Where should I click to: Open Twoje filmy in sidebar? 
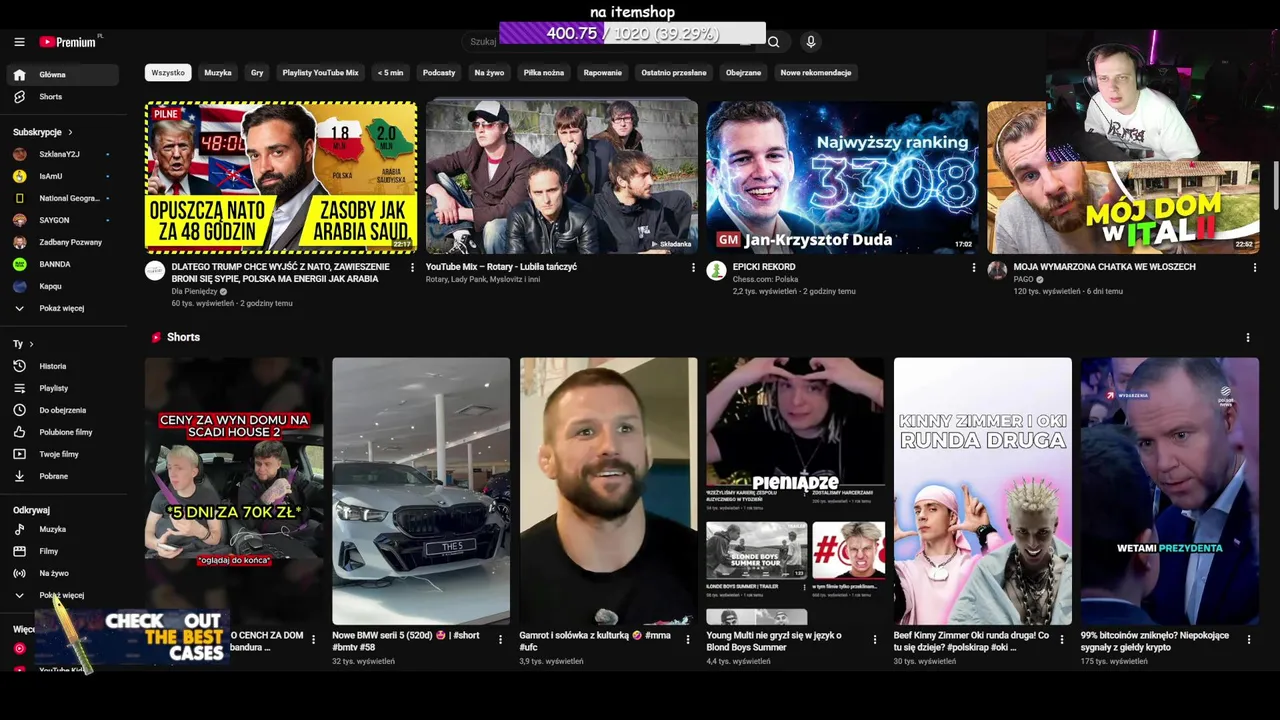[62, 454]
